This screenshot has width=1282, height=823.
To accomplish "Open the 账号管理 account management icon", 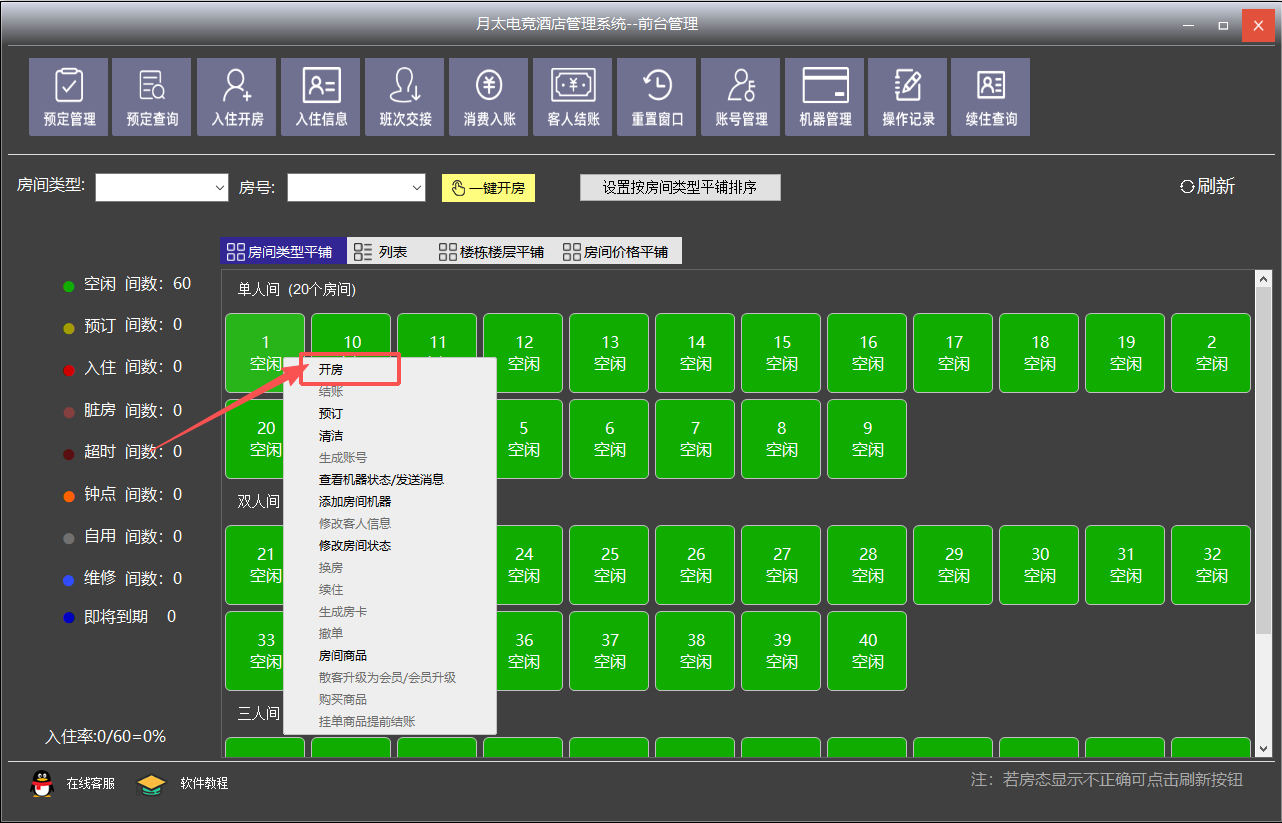I will tap(741, 97).
